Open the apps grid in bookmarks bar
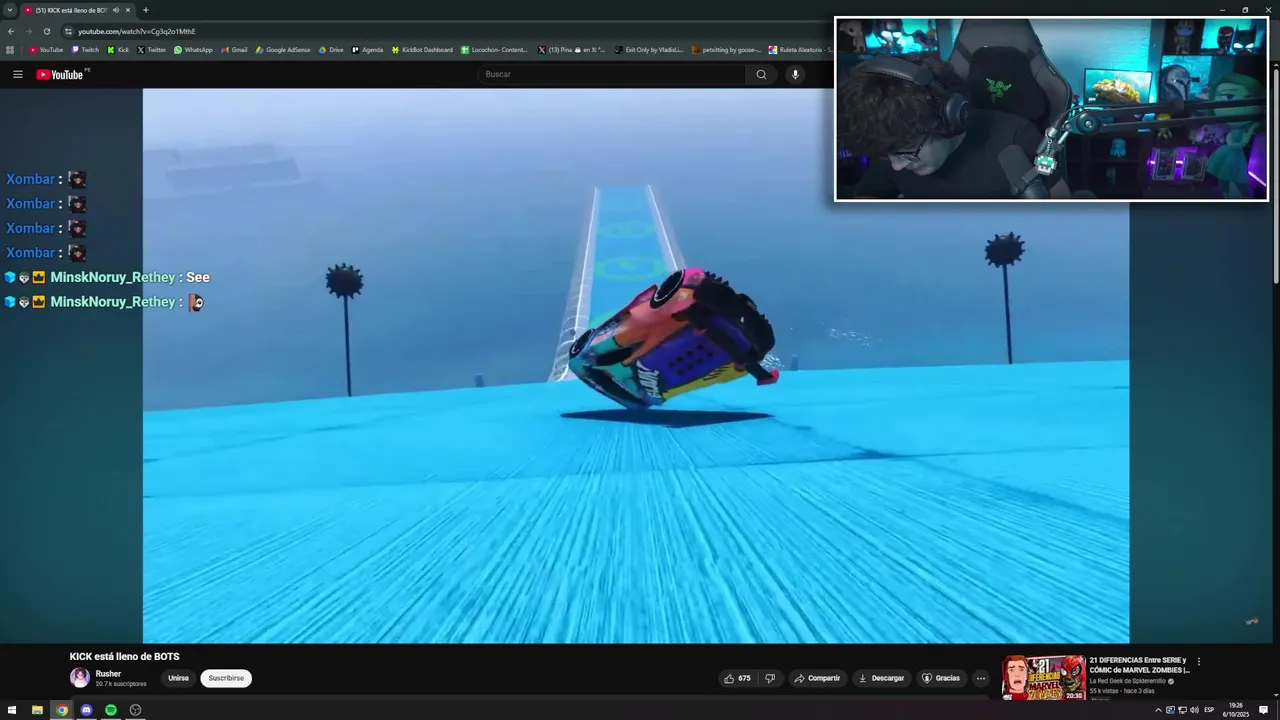The height and width of the screenshot is (720, 1280). click(10, 49)
